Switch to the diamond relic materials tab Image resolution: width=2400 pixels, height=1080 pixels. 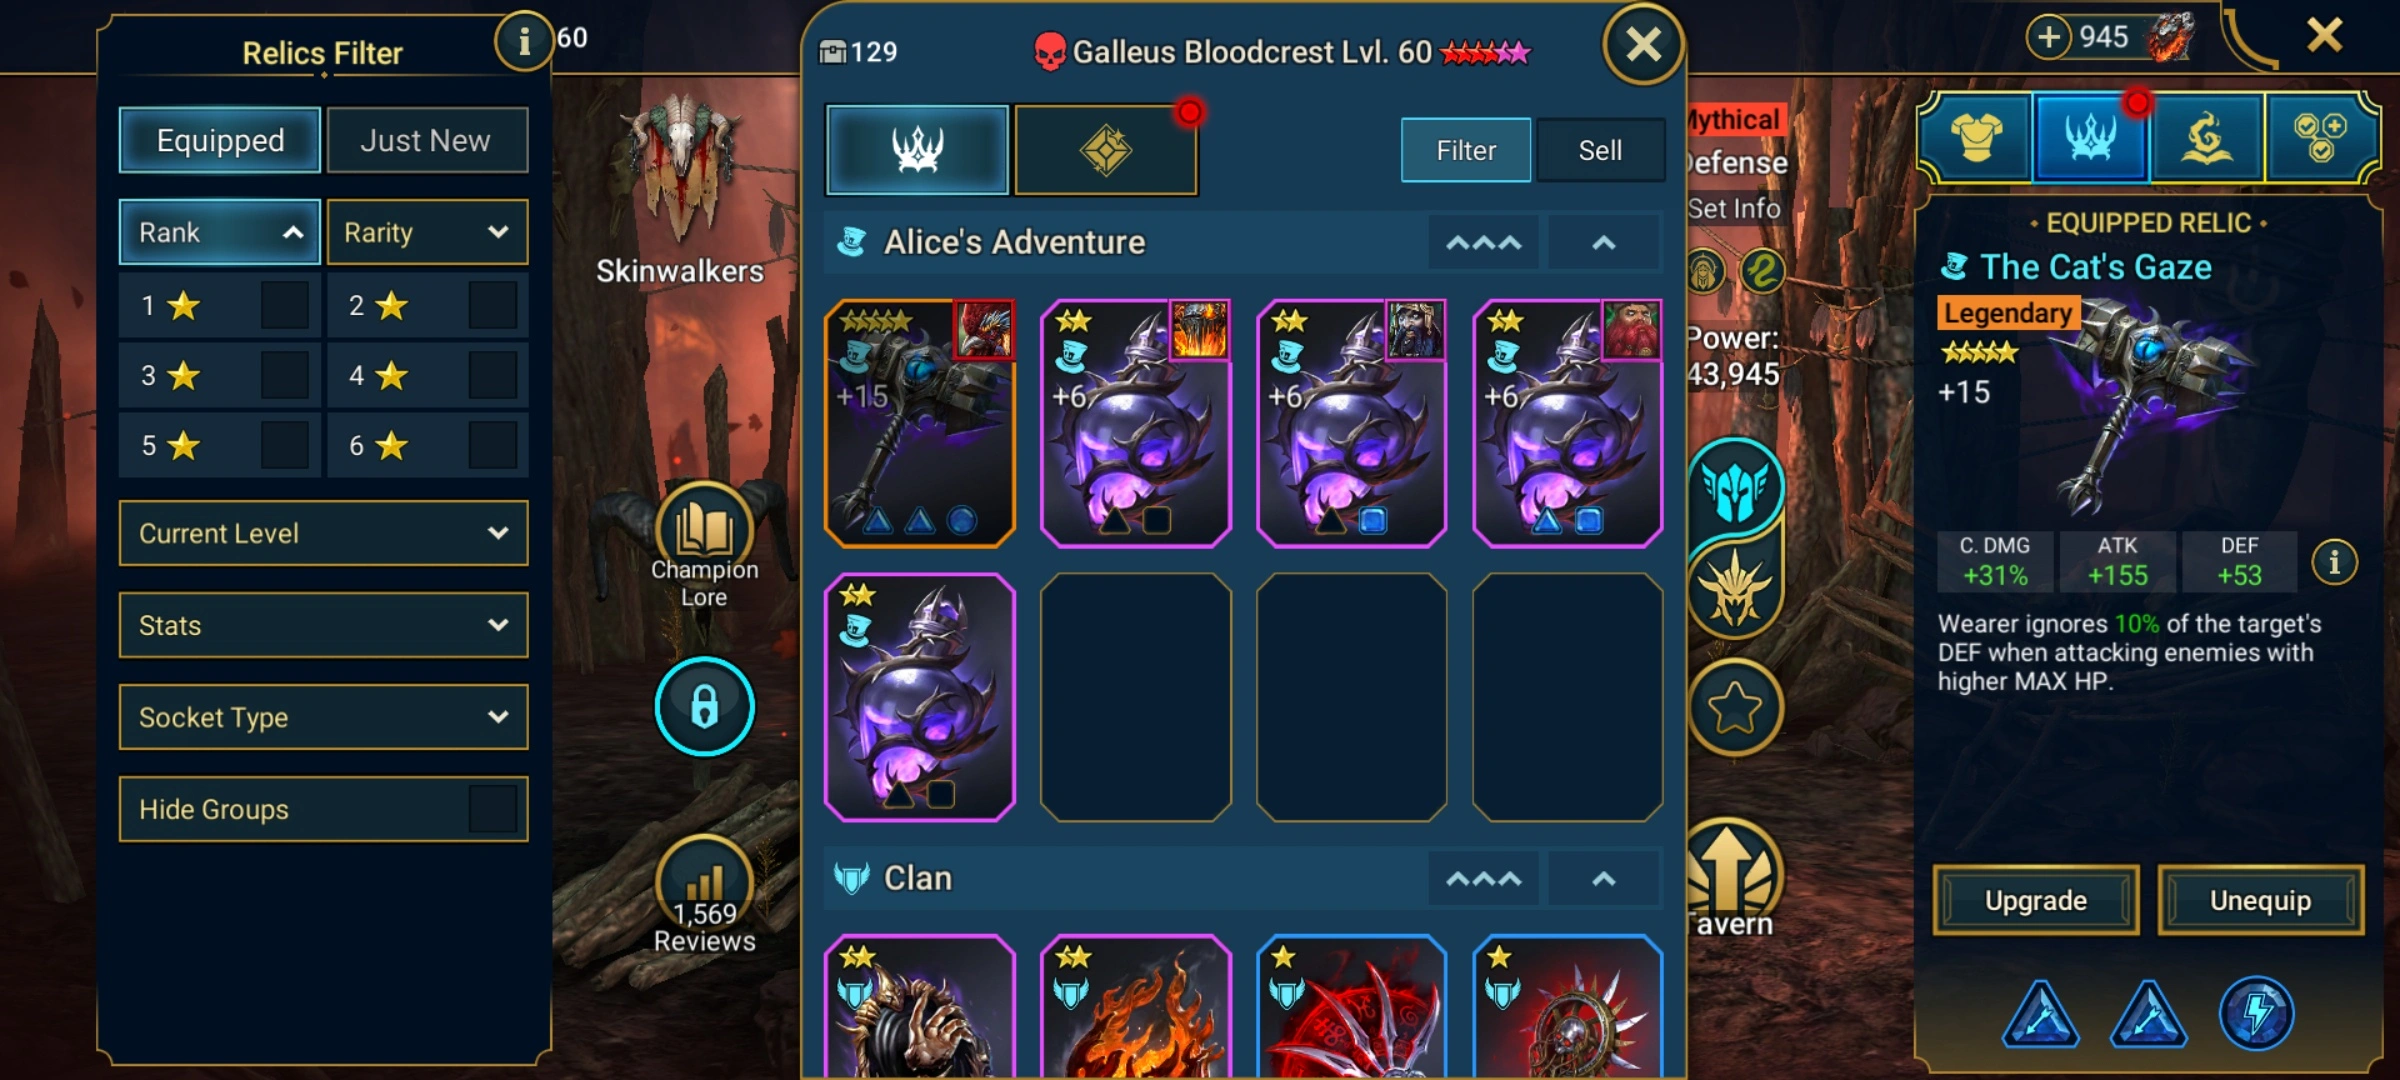(x=1105, y=150)
